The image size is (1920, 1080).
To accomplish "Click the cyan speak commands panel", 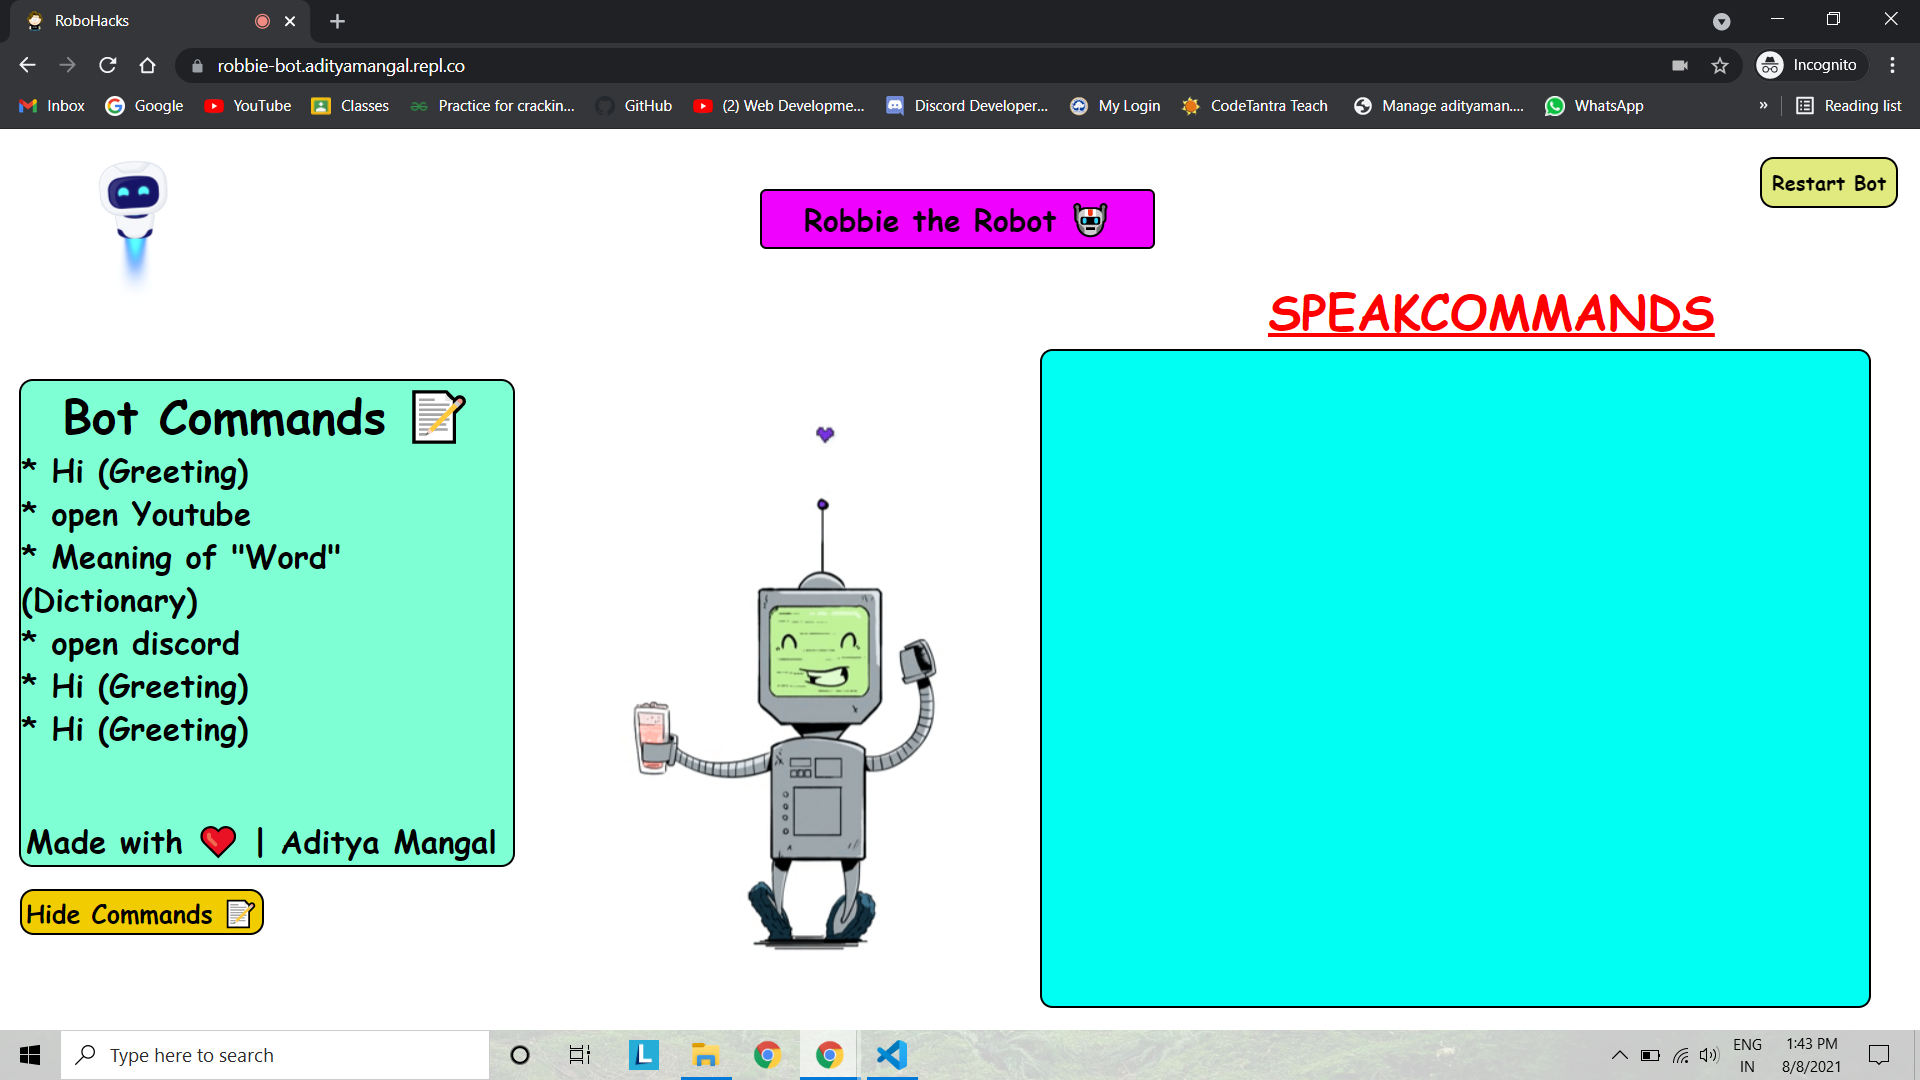I will pyautogui.click(x=1455, y=678).
